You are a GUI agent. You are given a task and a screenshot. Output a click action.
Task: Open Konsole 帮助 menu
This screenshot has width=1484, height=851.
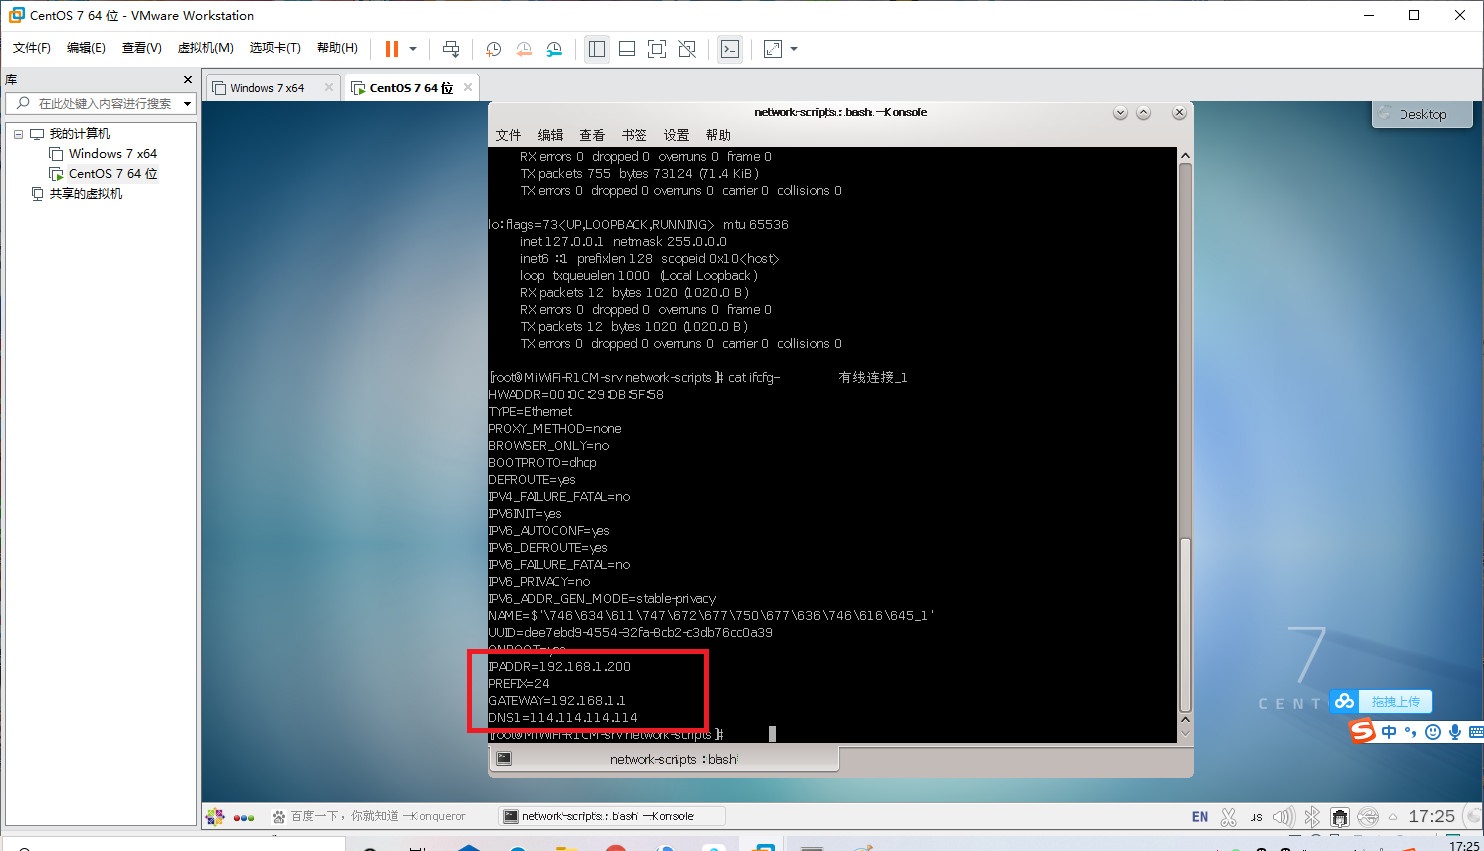tap(718, 135)
